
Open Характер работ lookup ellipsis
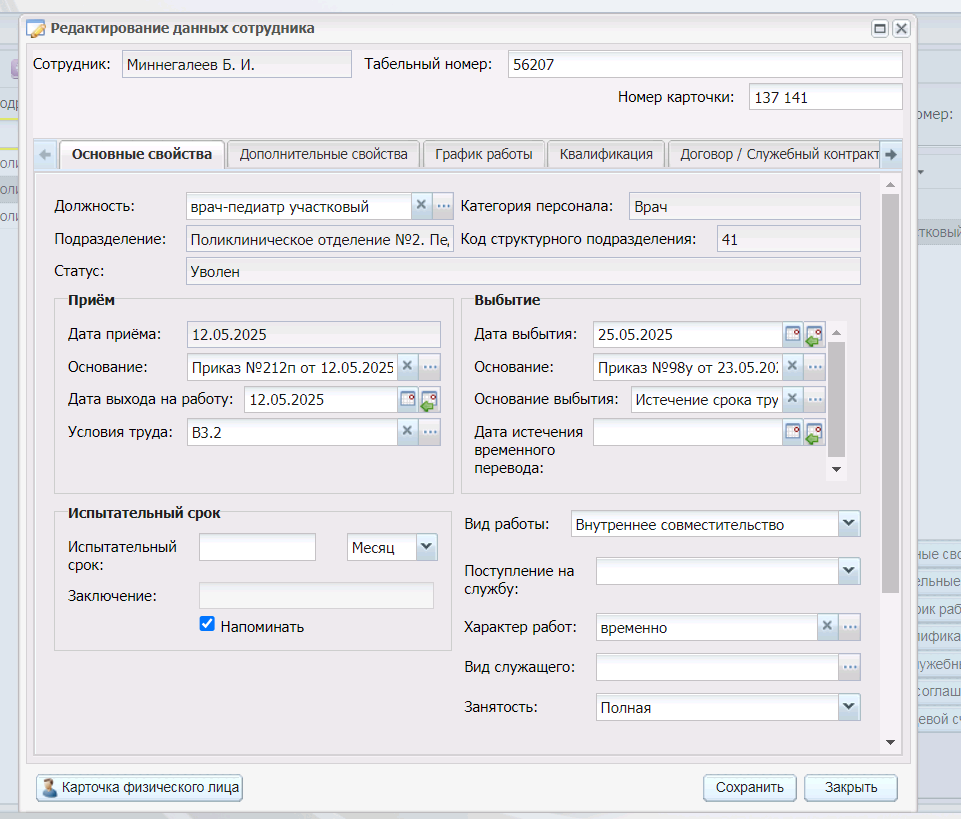[850, 627]
